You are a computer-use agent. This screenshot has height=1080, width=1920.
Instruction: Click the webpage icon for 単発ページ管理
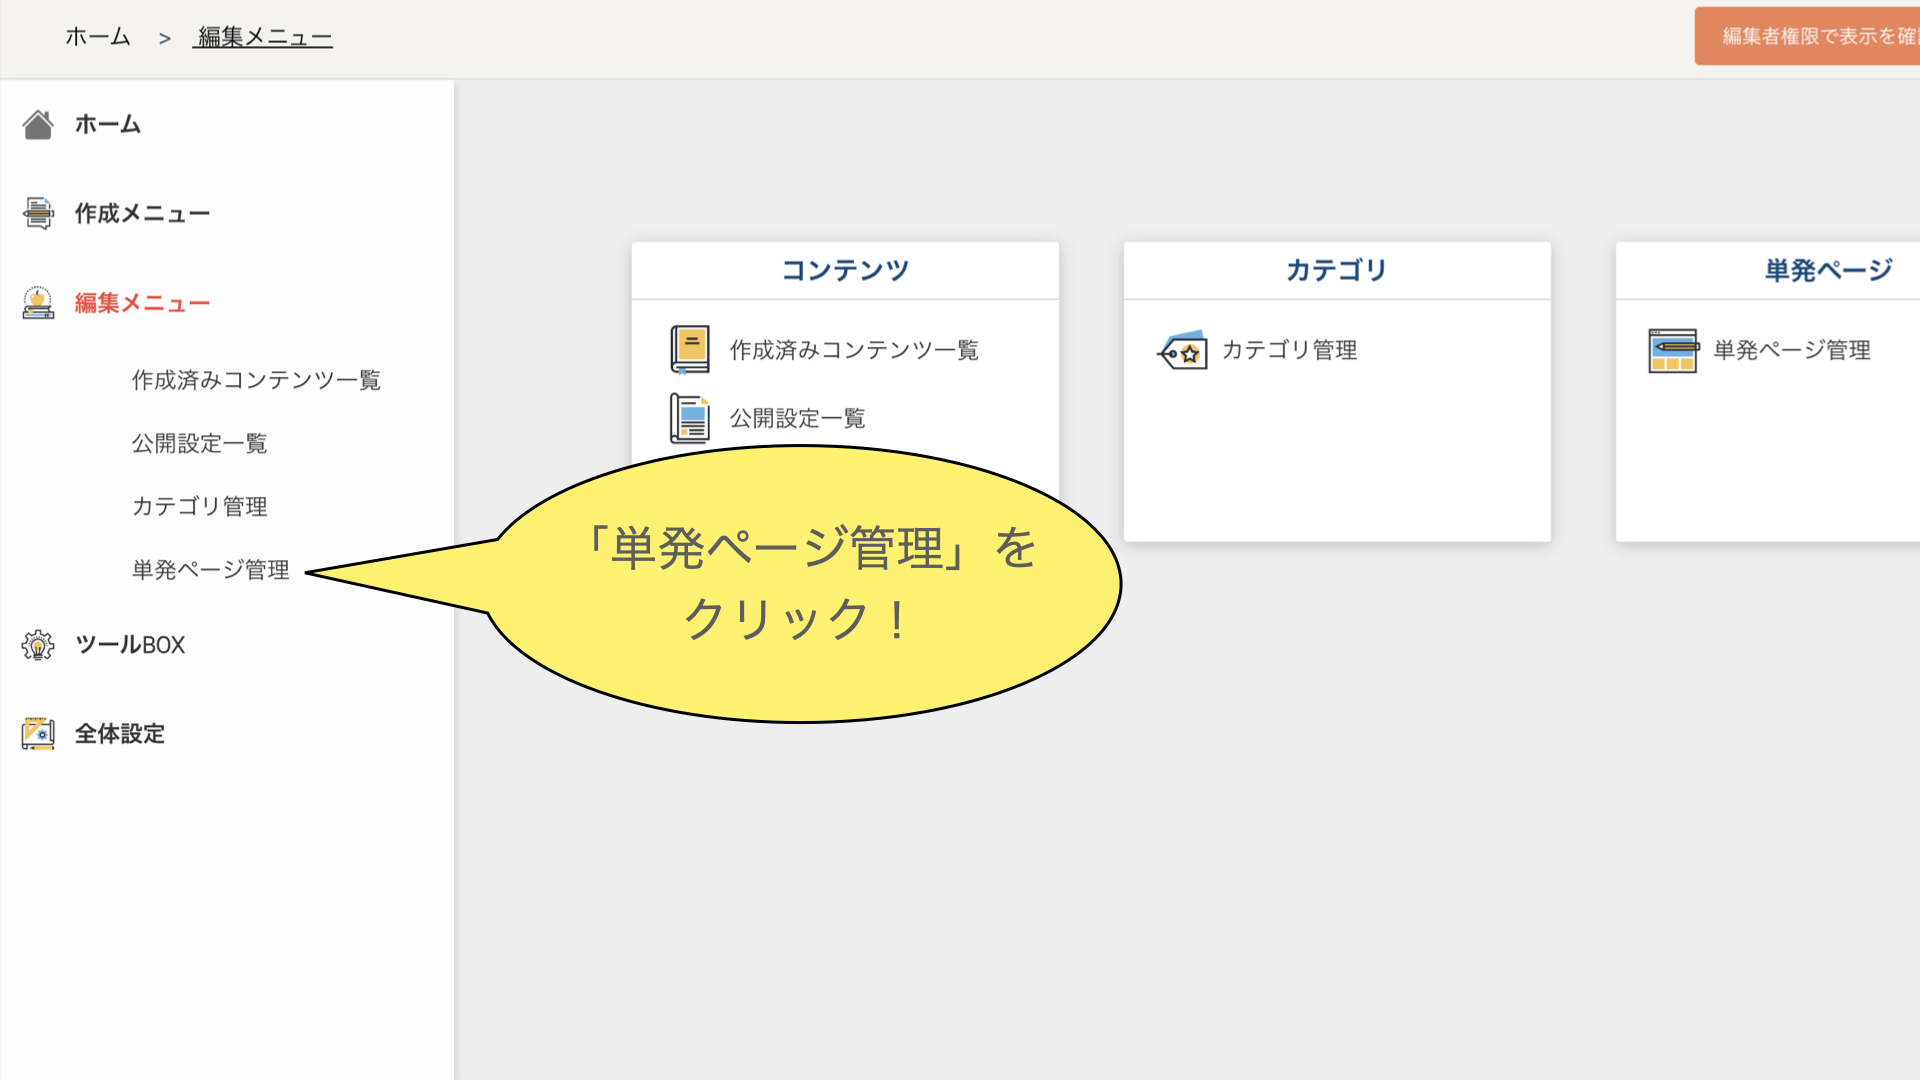pyautogui.click(x=1672, y=350)
